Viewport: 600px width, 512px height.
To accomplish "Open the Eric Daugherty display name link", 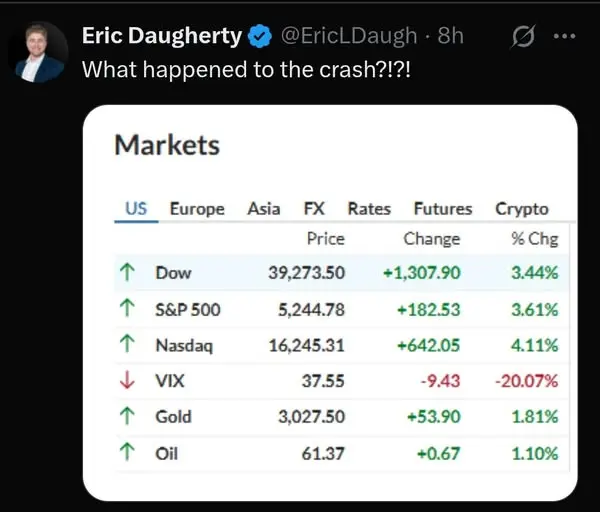I will click(x=161, y=37).
